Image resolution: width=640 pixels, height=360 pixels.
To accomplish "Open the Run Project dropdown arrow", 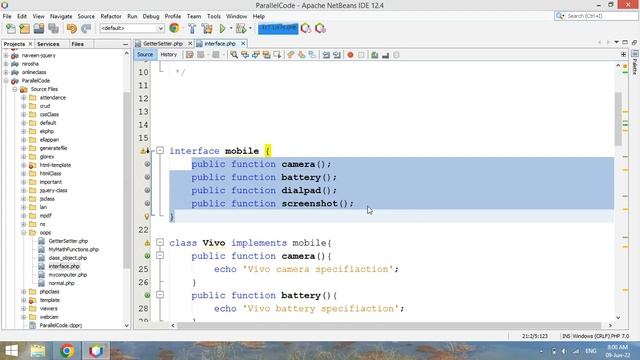I will tap(230, 29).
